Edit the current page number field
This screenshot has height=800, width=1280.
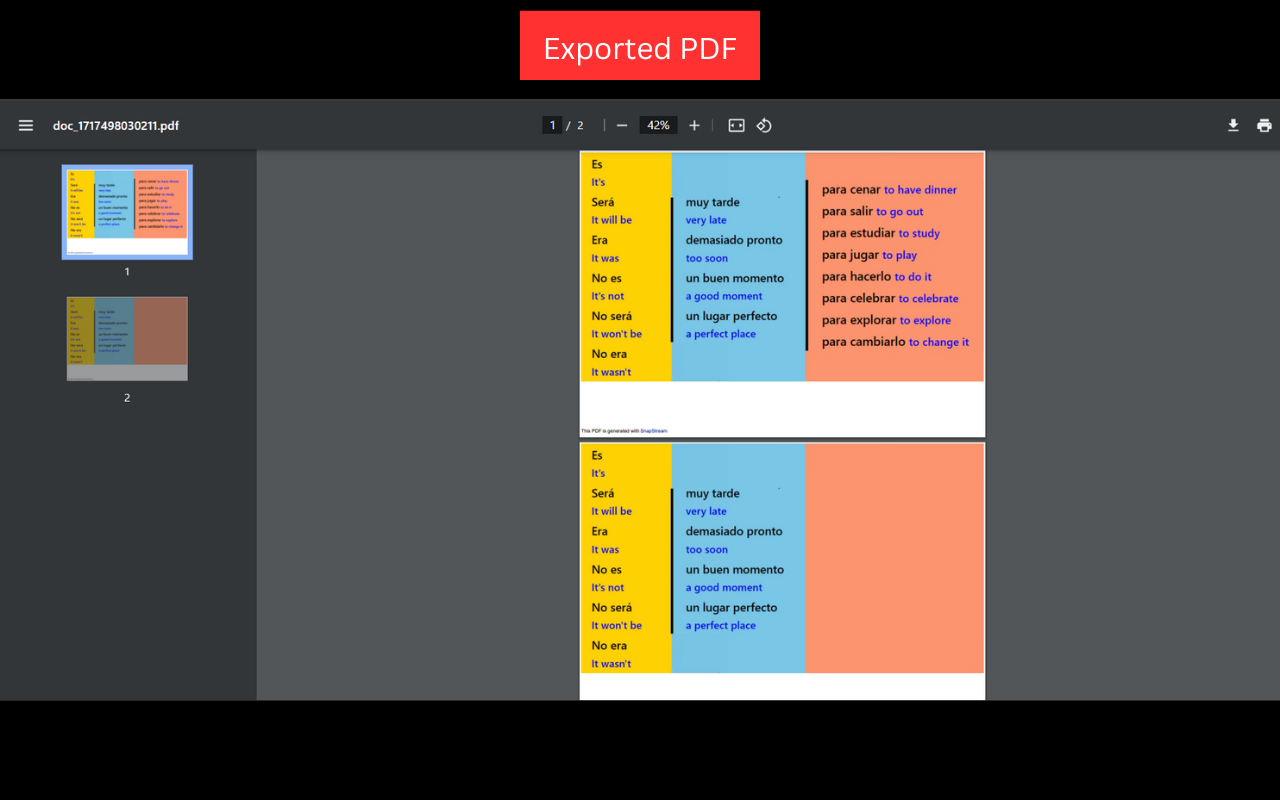(551, 125)
